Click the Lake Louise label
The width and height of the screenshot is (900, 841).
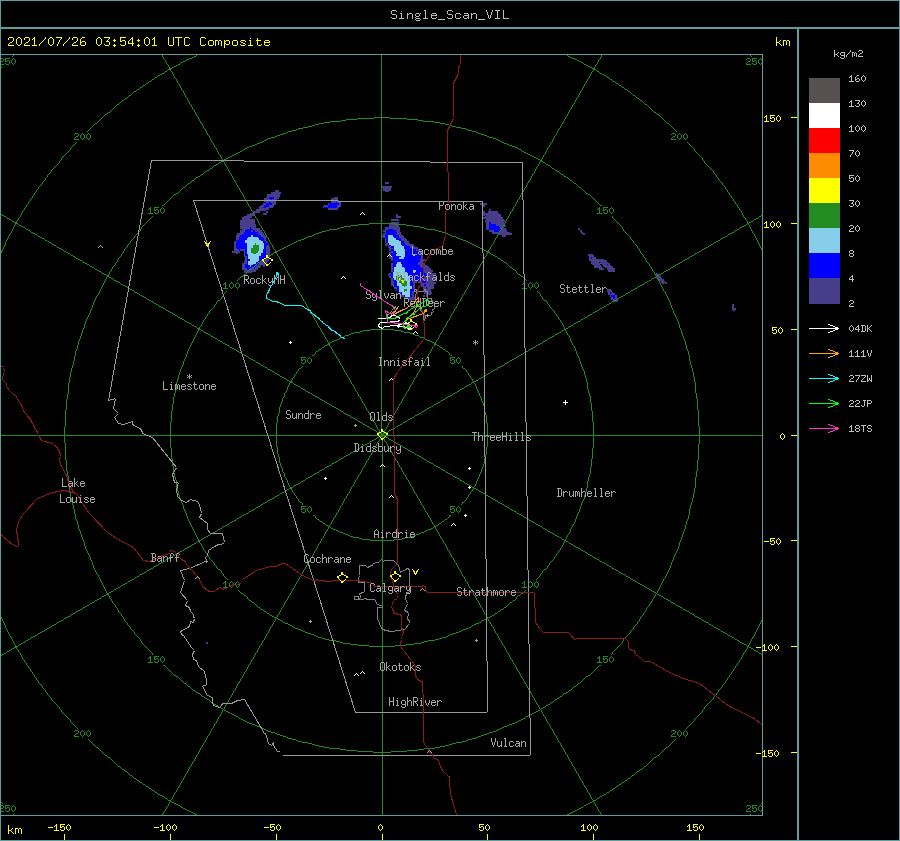pyautogui.click(x=77, y=491)
